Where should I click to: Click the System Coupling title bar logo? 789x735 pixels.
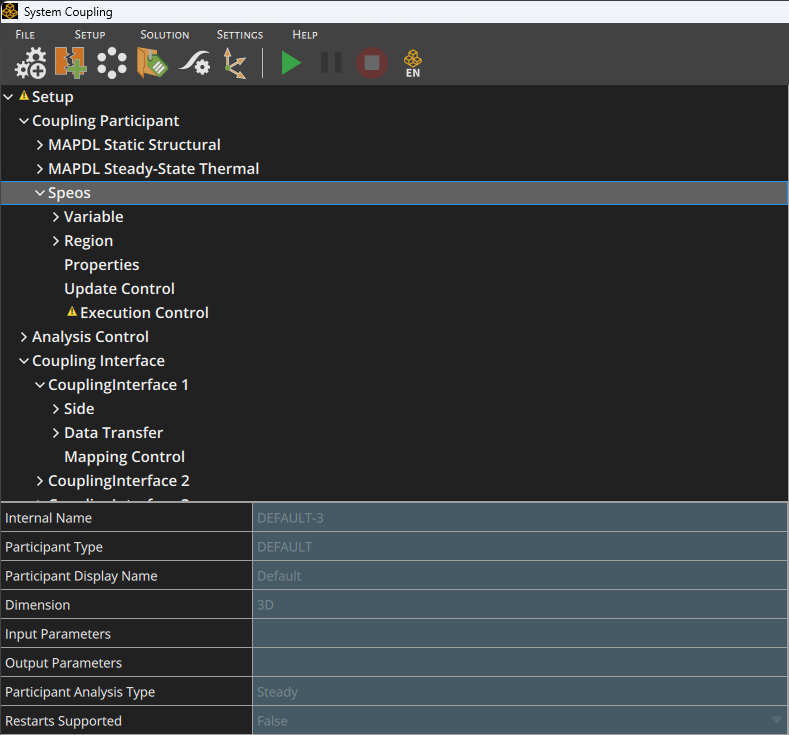pos(10,11)
